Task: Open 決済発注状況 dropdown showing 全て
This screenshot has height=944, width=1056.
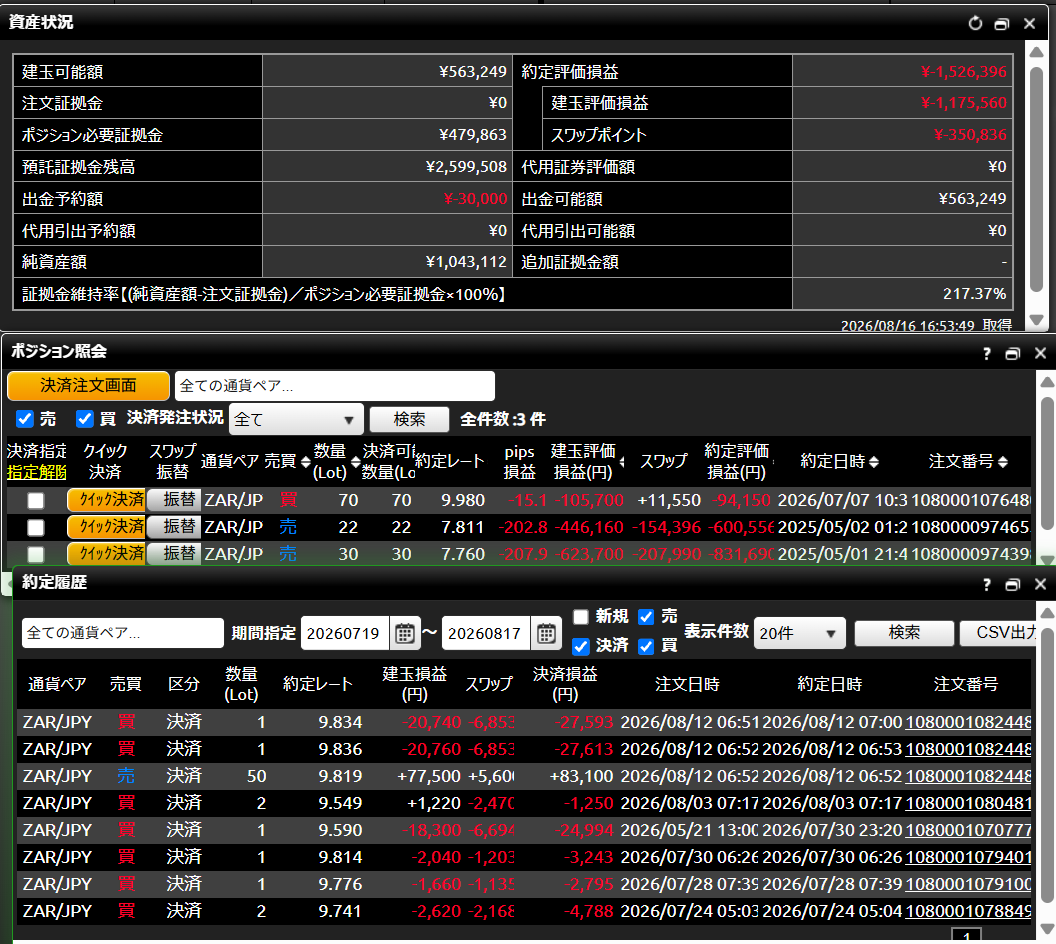Action: click(296, 419)
